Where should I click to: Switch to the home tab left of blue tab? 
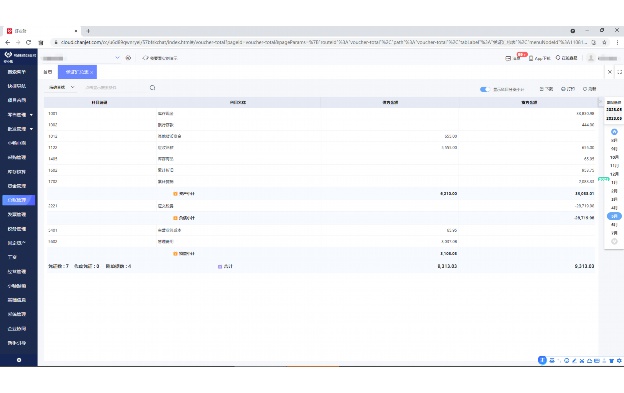coord(48,72)
